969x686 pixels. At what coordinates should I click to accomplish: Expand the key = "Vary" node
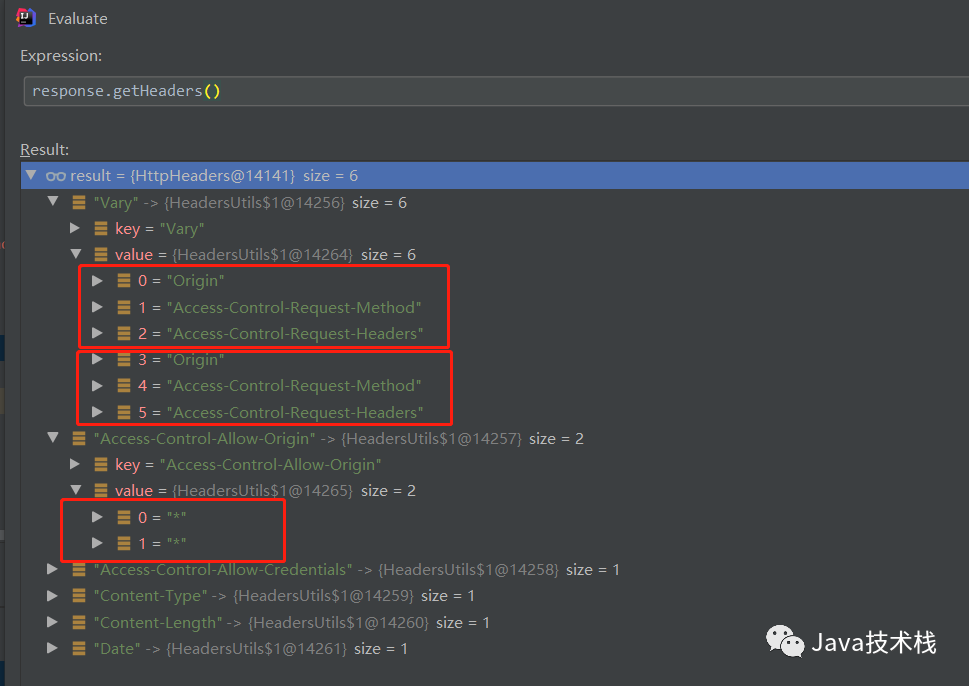click(75, 229)
